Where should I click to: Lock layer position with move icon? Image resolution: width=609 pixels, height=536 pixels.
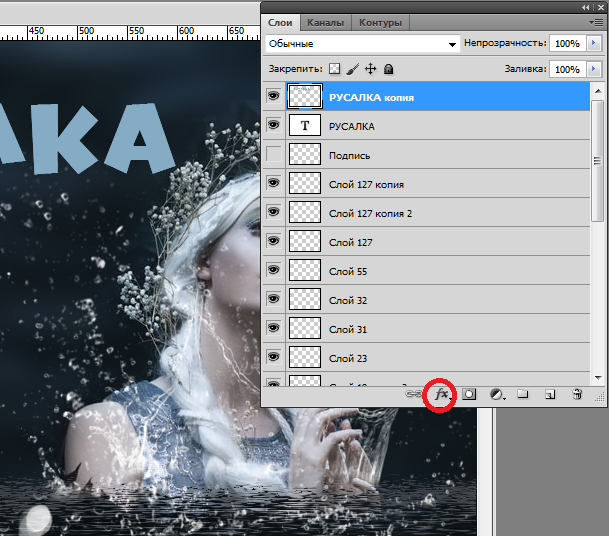tap(370, 69)
